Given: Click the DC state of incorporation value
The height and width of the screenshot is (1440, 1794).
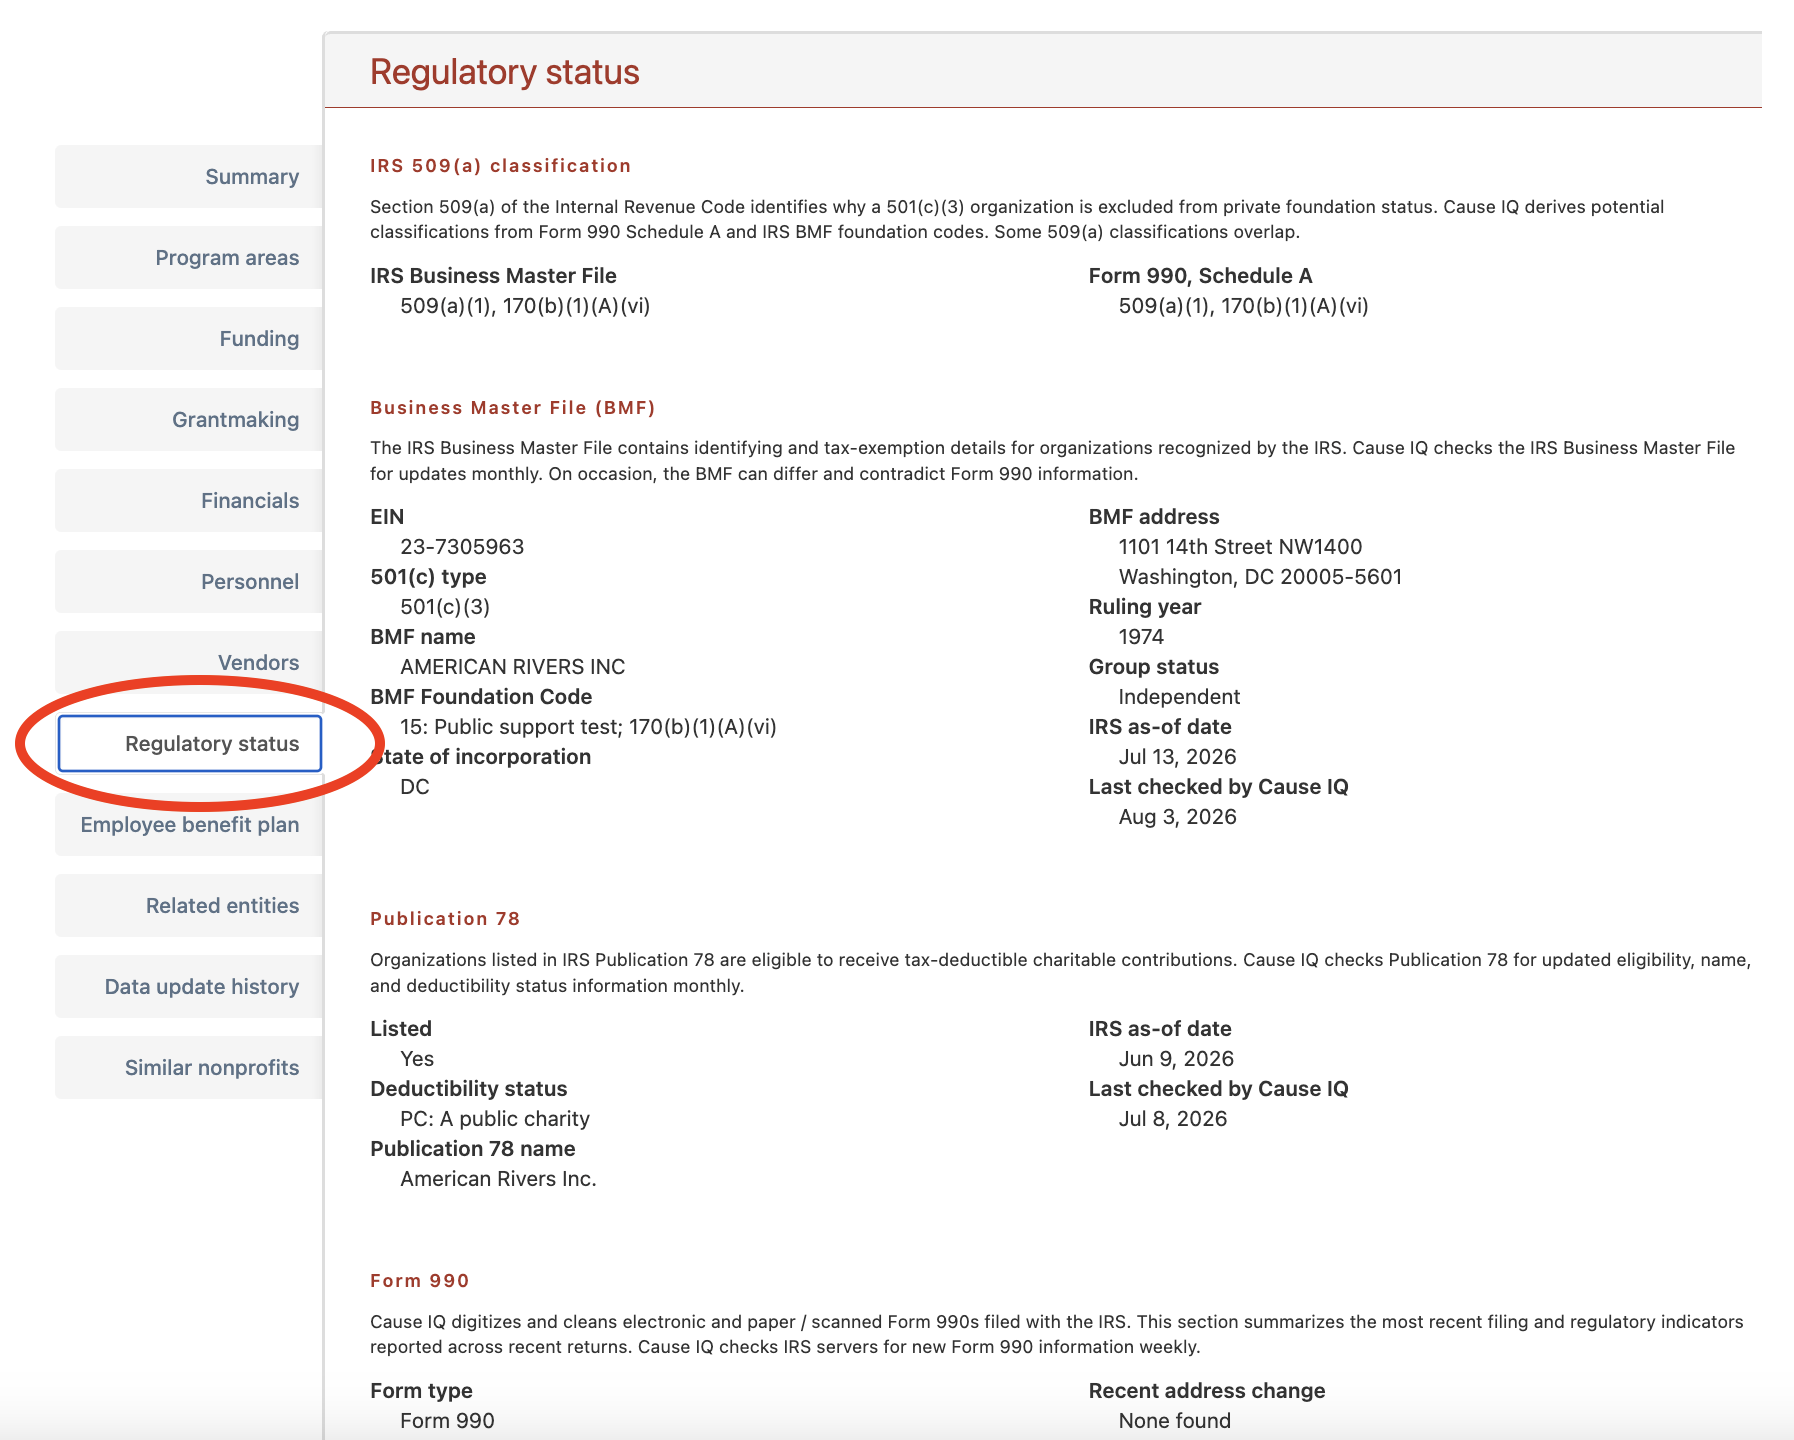Looking at the screenshot, I should click(x=415, y=787).
